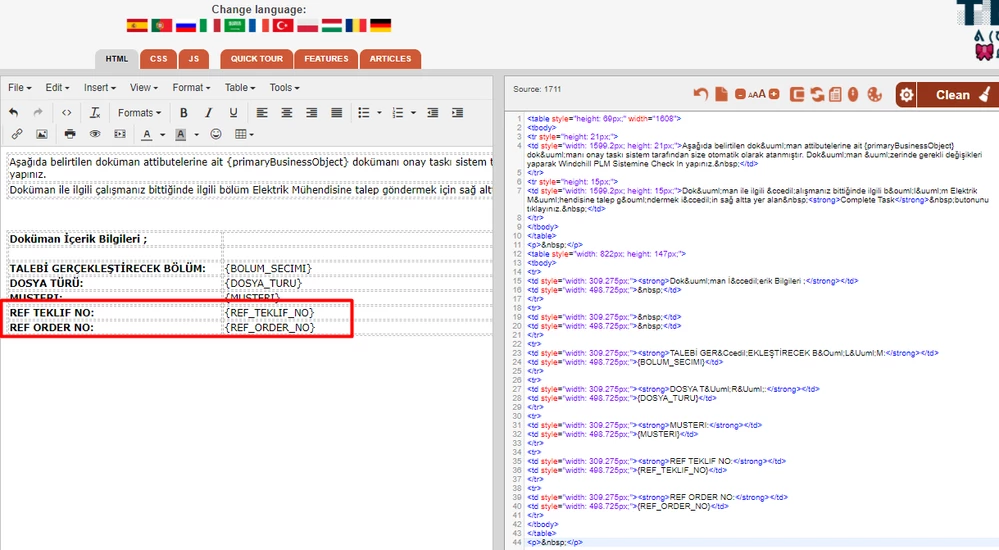Click the DOSYA TÜRÜ: label cell

[x=47, y=283]
